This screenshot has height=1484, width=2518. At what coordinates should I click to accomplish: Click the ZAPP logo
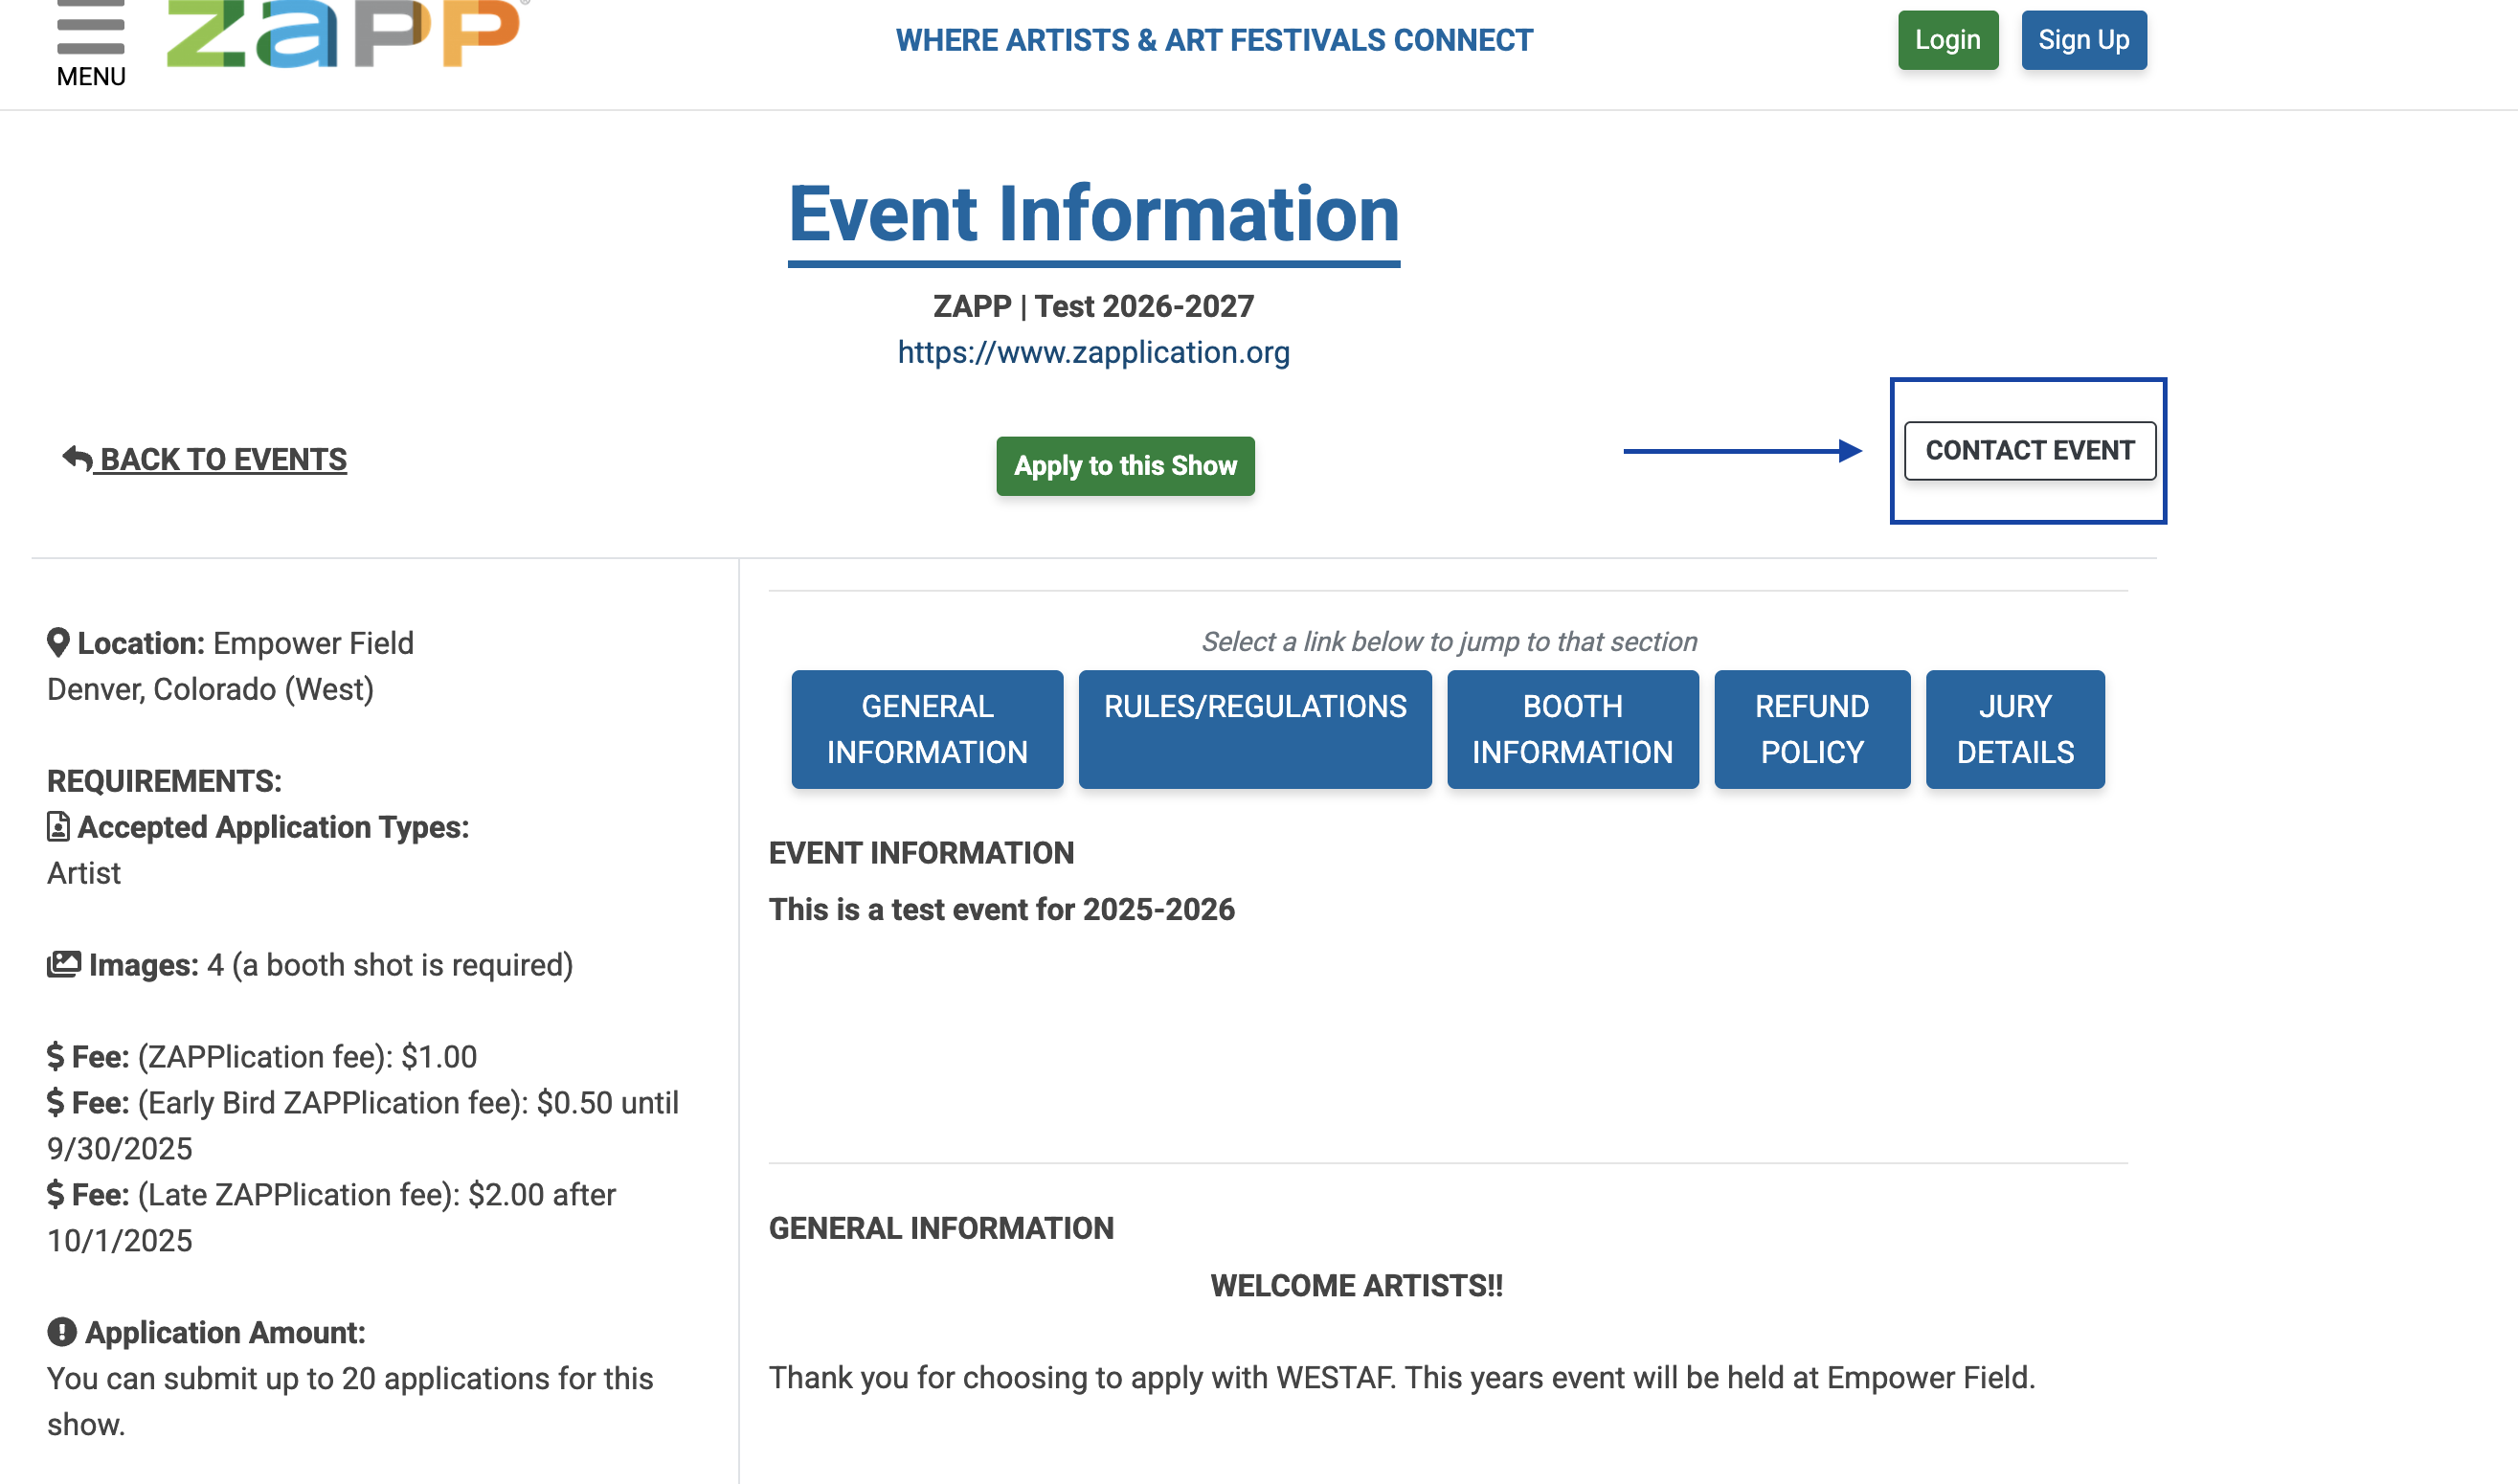tap(345, 30)
